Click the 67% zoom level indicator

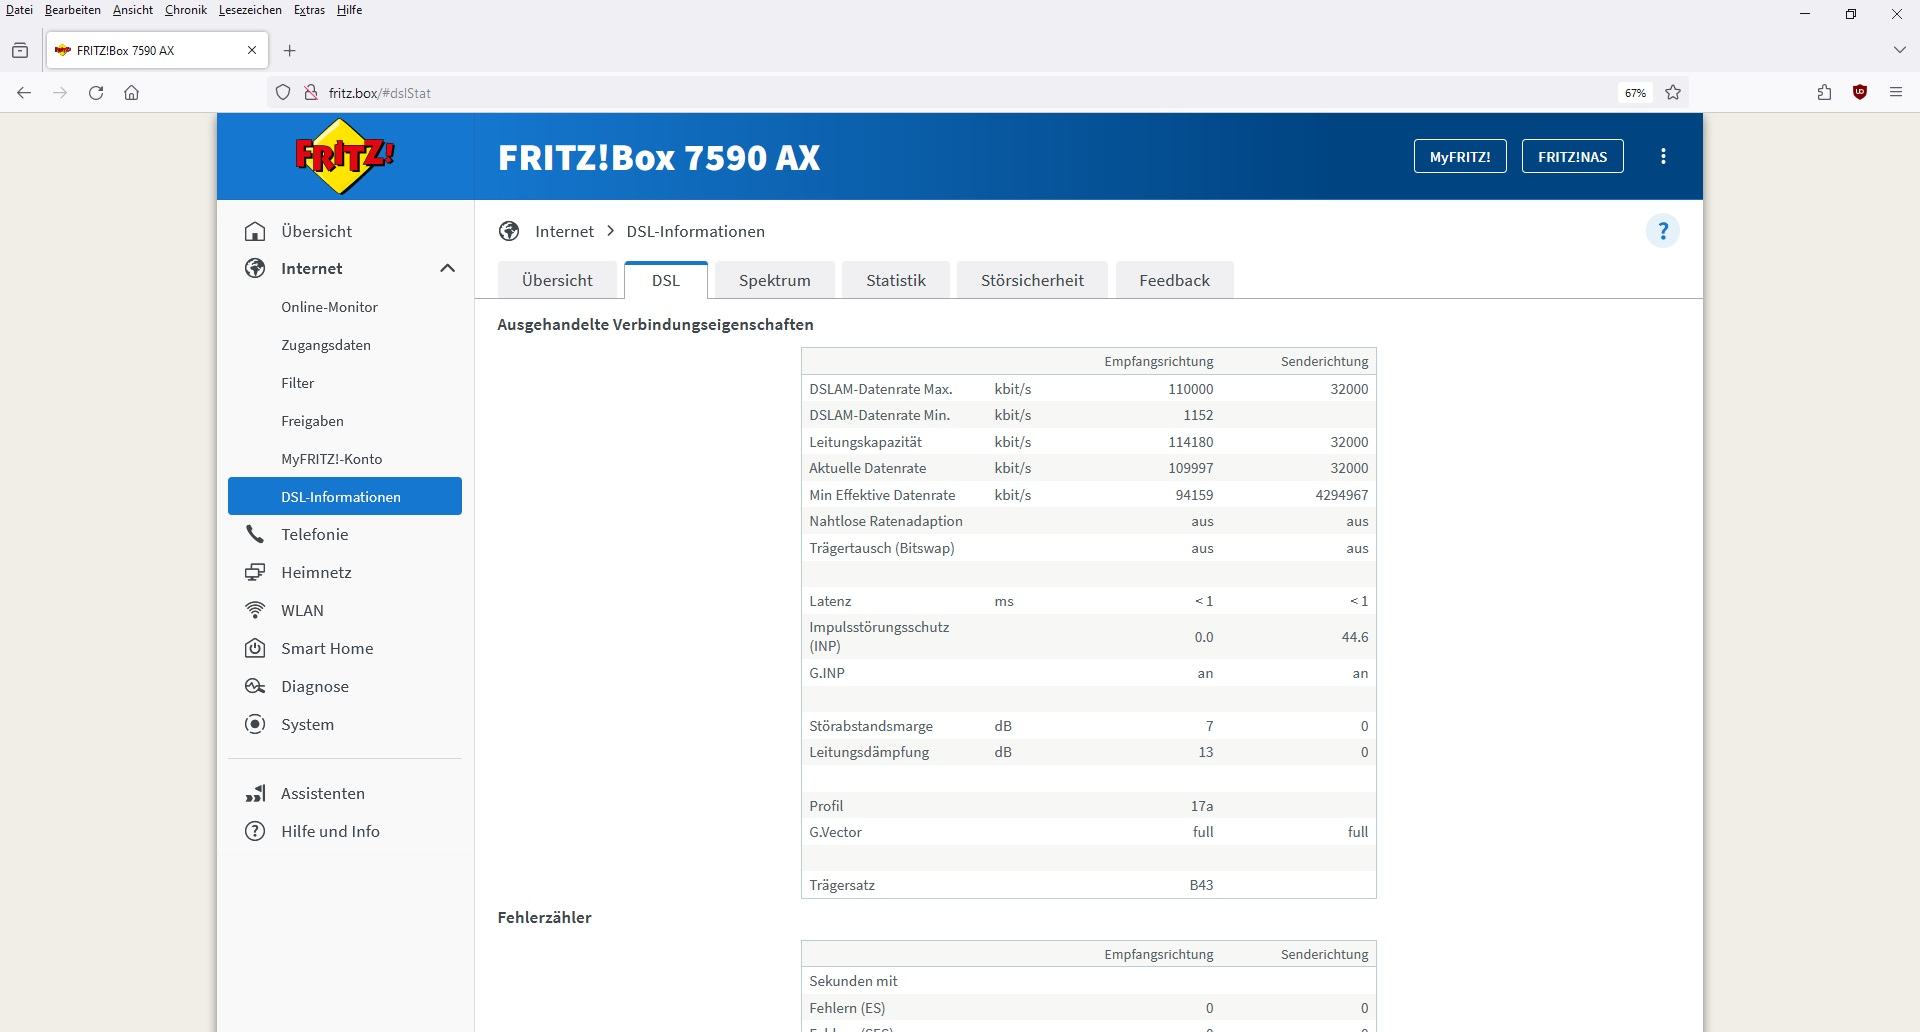(x=1635, y=93)
